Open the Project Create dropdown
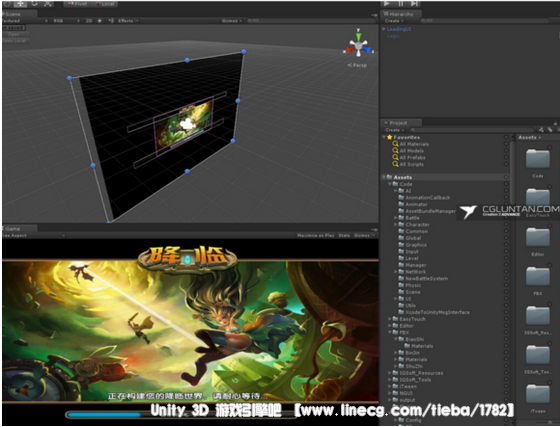This screenshot has height=427, width=560. [x=394, y=130]
